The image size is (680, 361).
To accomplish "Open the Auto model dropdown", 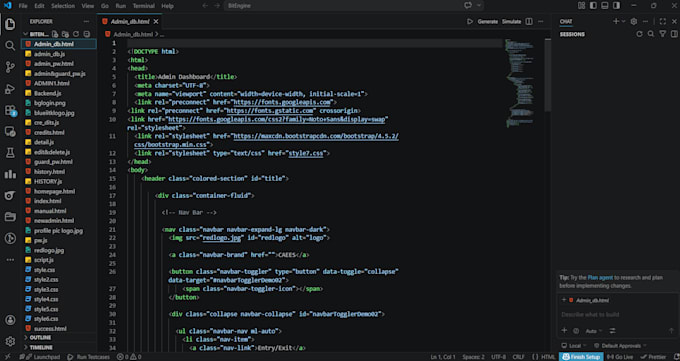I will (x=594, y=331).
